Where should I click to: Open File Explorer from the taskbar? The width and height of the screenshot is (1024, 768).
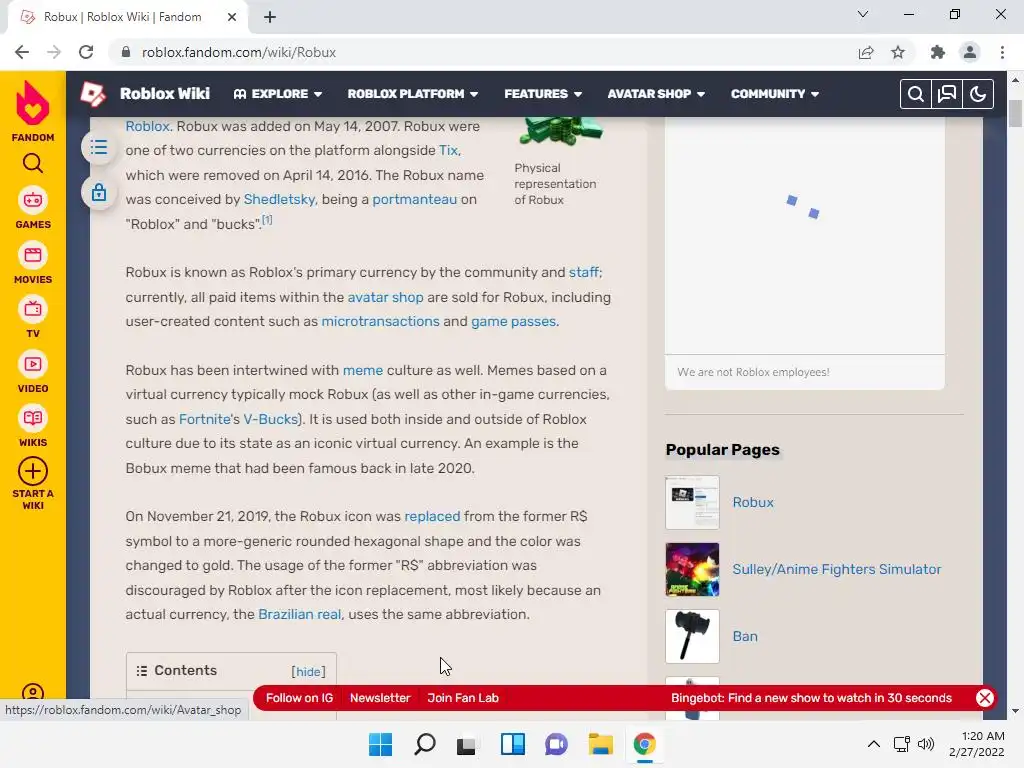pyautogui.click(x=600, y=744)
